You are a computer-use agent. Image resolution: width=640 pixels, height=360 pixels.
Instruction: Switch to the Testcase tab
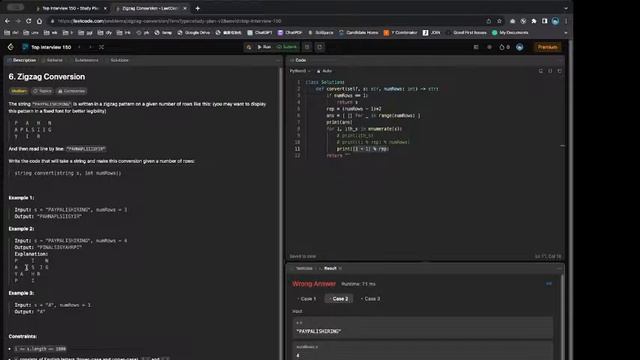[x=302, y=269]
